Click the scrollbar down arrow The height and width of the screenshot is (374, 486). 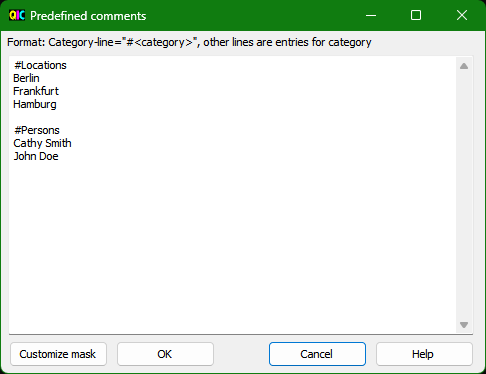click(x=464, y=325)
